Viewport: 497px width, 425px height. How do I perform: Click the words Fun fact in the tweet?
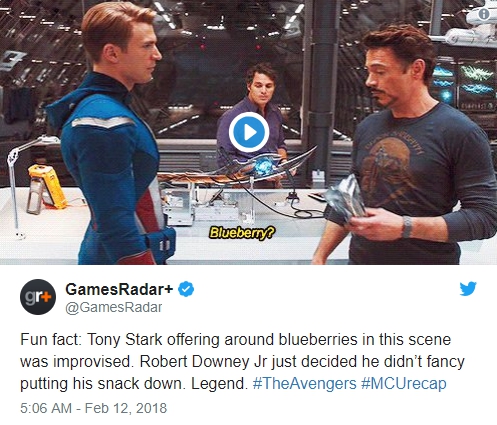(50, 340)
